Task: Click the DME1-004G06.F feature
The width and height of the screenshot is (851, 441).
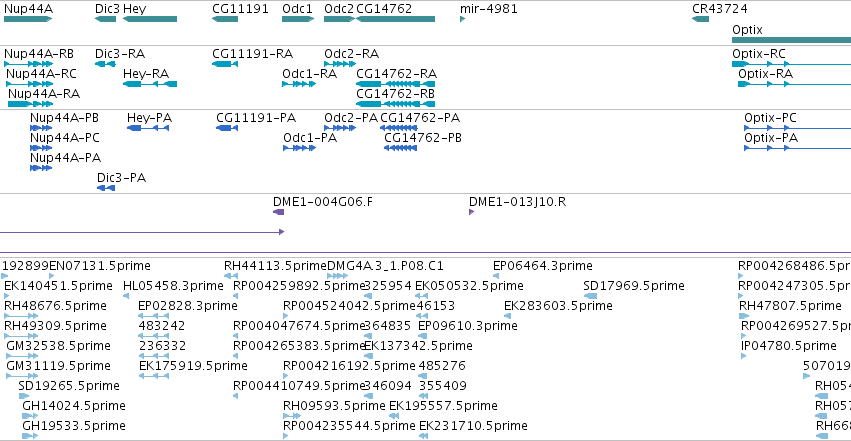Action: click(322, 202)
